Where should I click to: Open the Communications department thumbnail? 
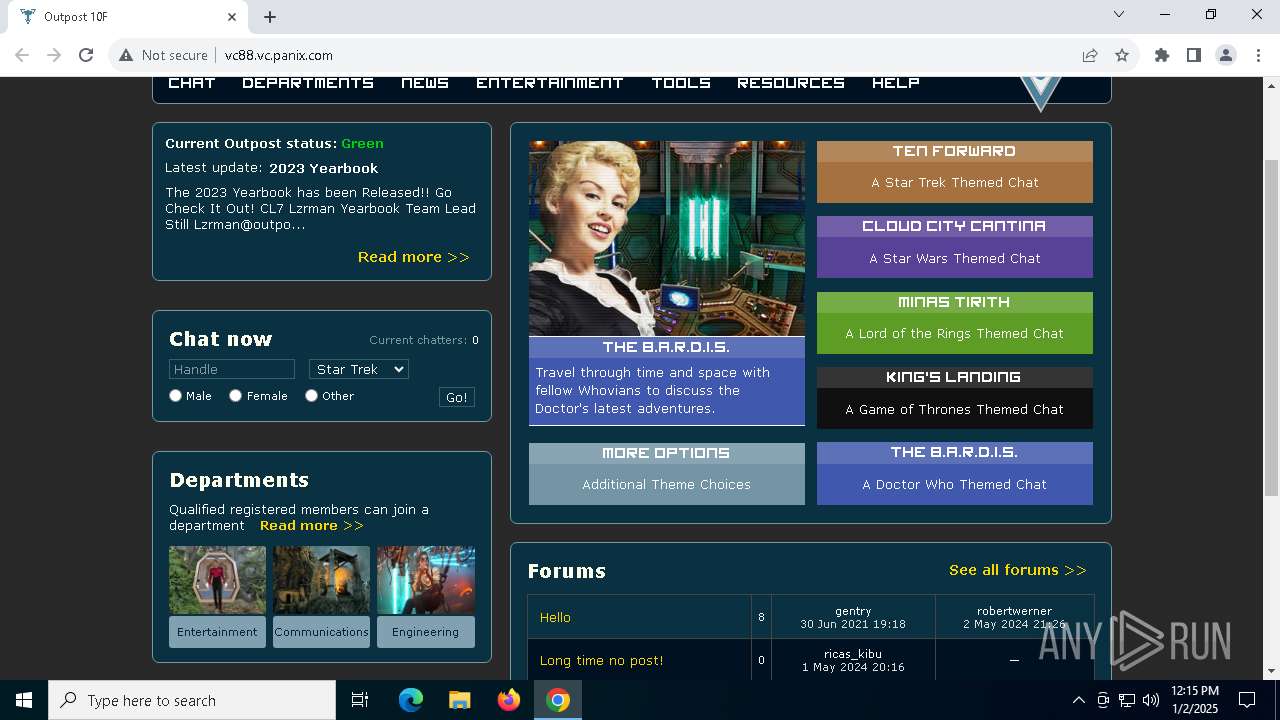coord(321,580)
